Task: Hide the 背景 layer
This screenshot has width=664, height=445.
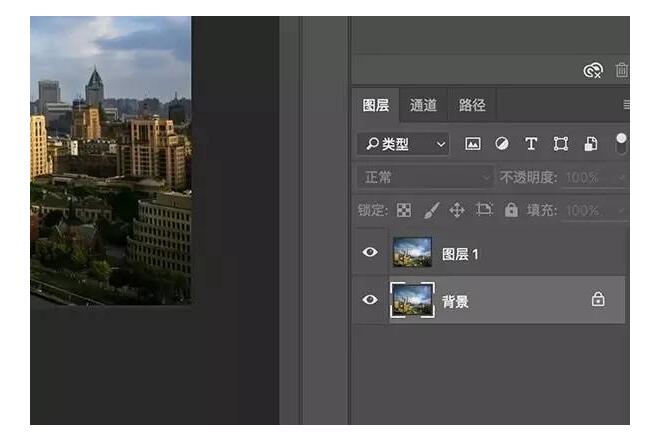Action: point(370,300)
